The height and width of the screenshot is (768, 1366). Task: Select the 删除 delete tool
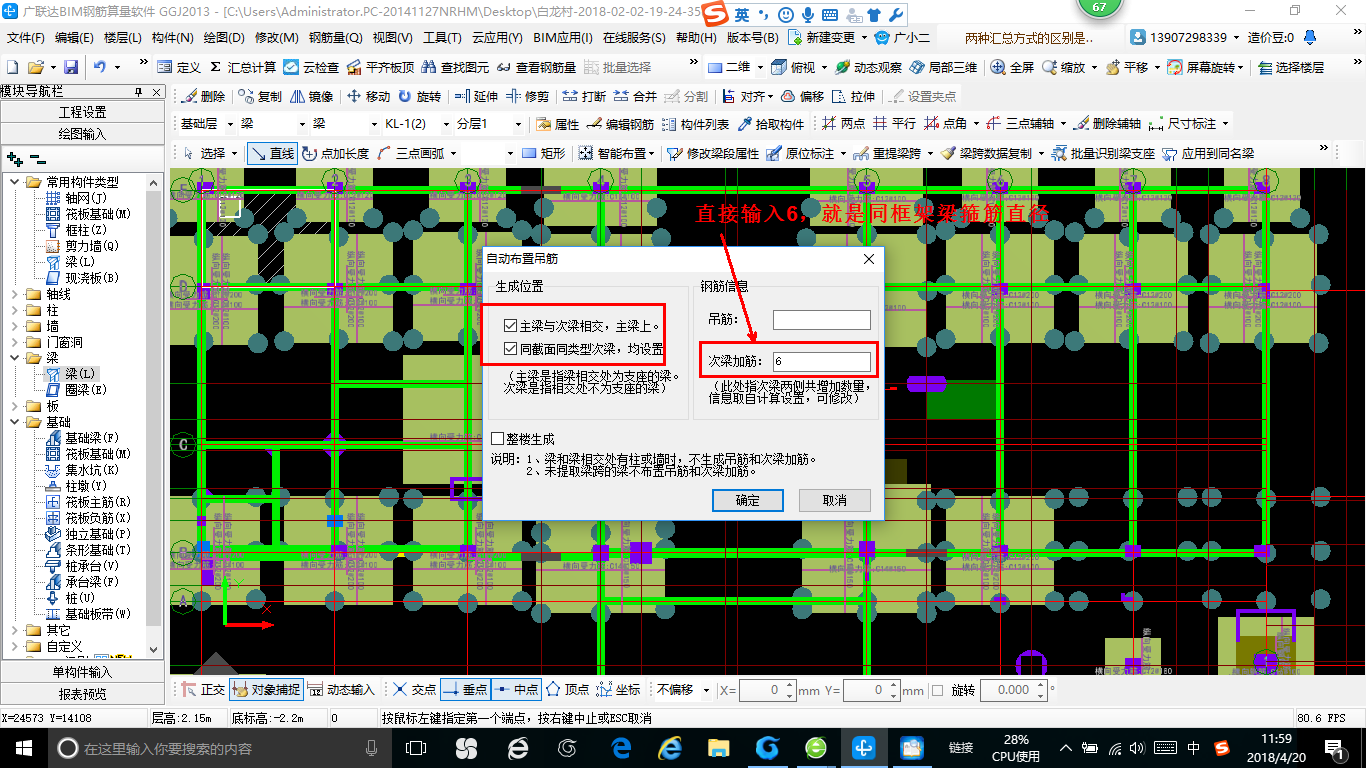(203, 96)
